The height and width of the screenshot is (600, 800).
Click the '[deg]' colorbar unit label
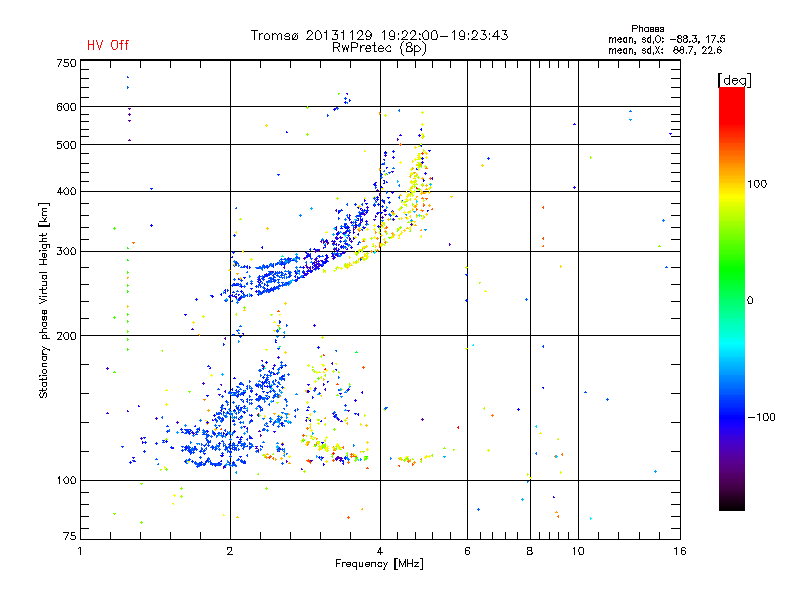click(734, 80)
